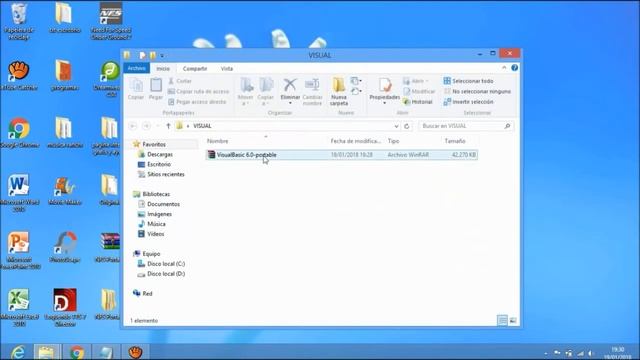
Task: Open Descargas in navigation pane
Action: pyautogui.click(x=160, y=154)
